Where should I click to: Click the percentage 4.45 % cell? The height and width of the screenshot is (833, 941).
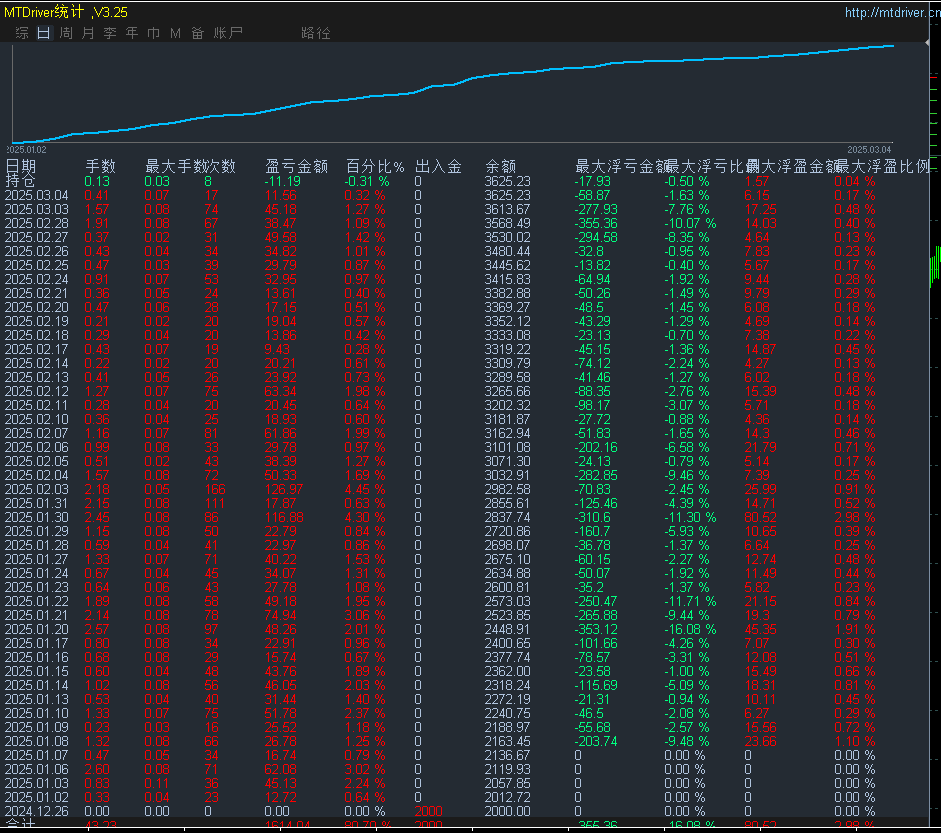coord(365,490)
